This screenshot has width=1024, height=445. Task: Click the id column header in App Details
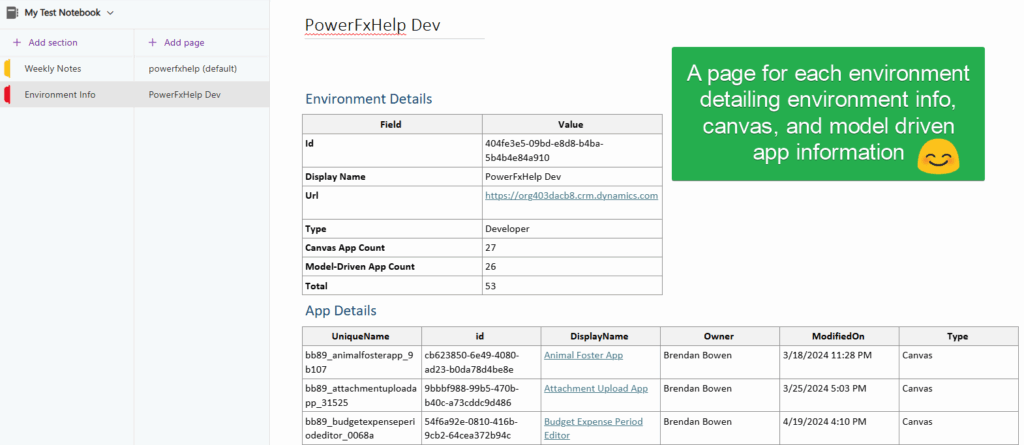pyautogui.click(x=481, y=337)
